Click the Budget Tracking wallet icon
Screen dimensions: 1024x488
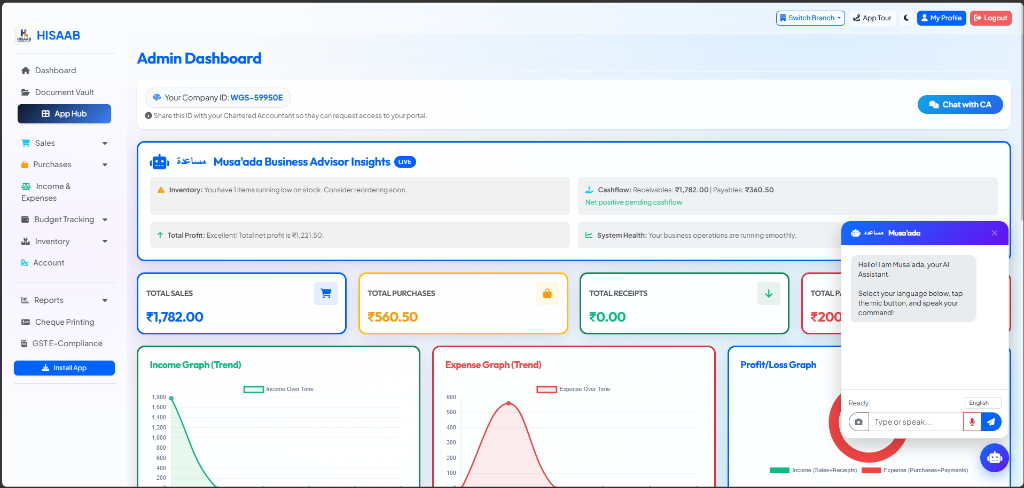(x=25, y=220)
